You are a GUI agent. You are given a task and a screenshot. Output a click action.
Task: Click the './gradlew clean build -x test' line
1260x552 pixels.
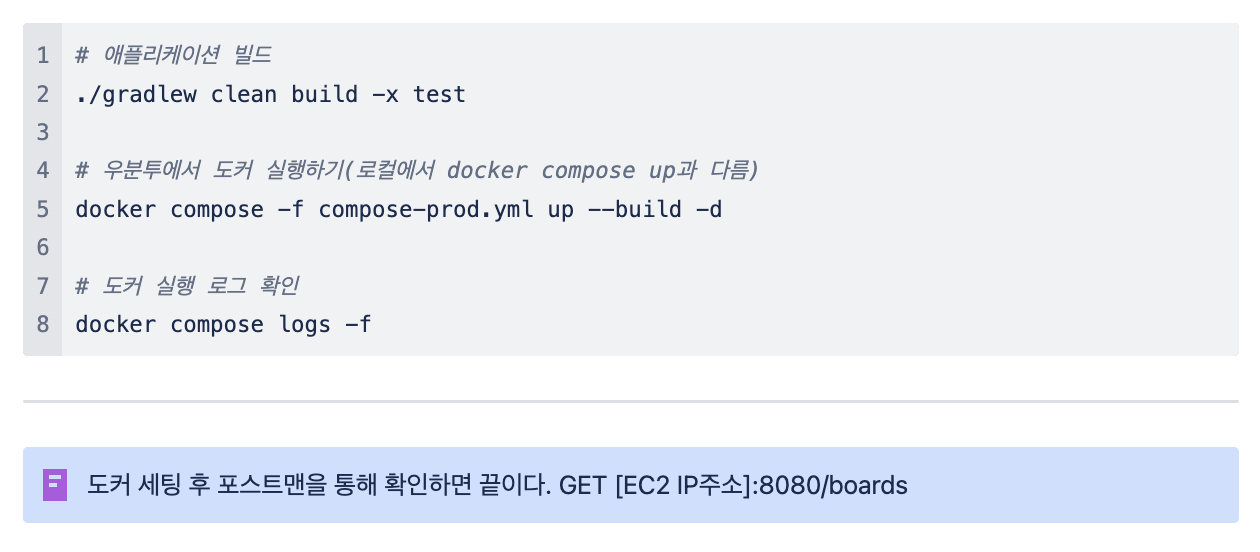pyautogui.click(x=270, y=95)
